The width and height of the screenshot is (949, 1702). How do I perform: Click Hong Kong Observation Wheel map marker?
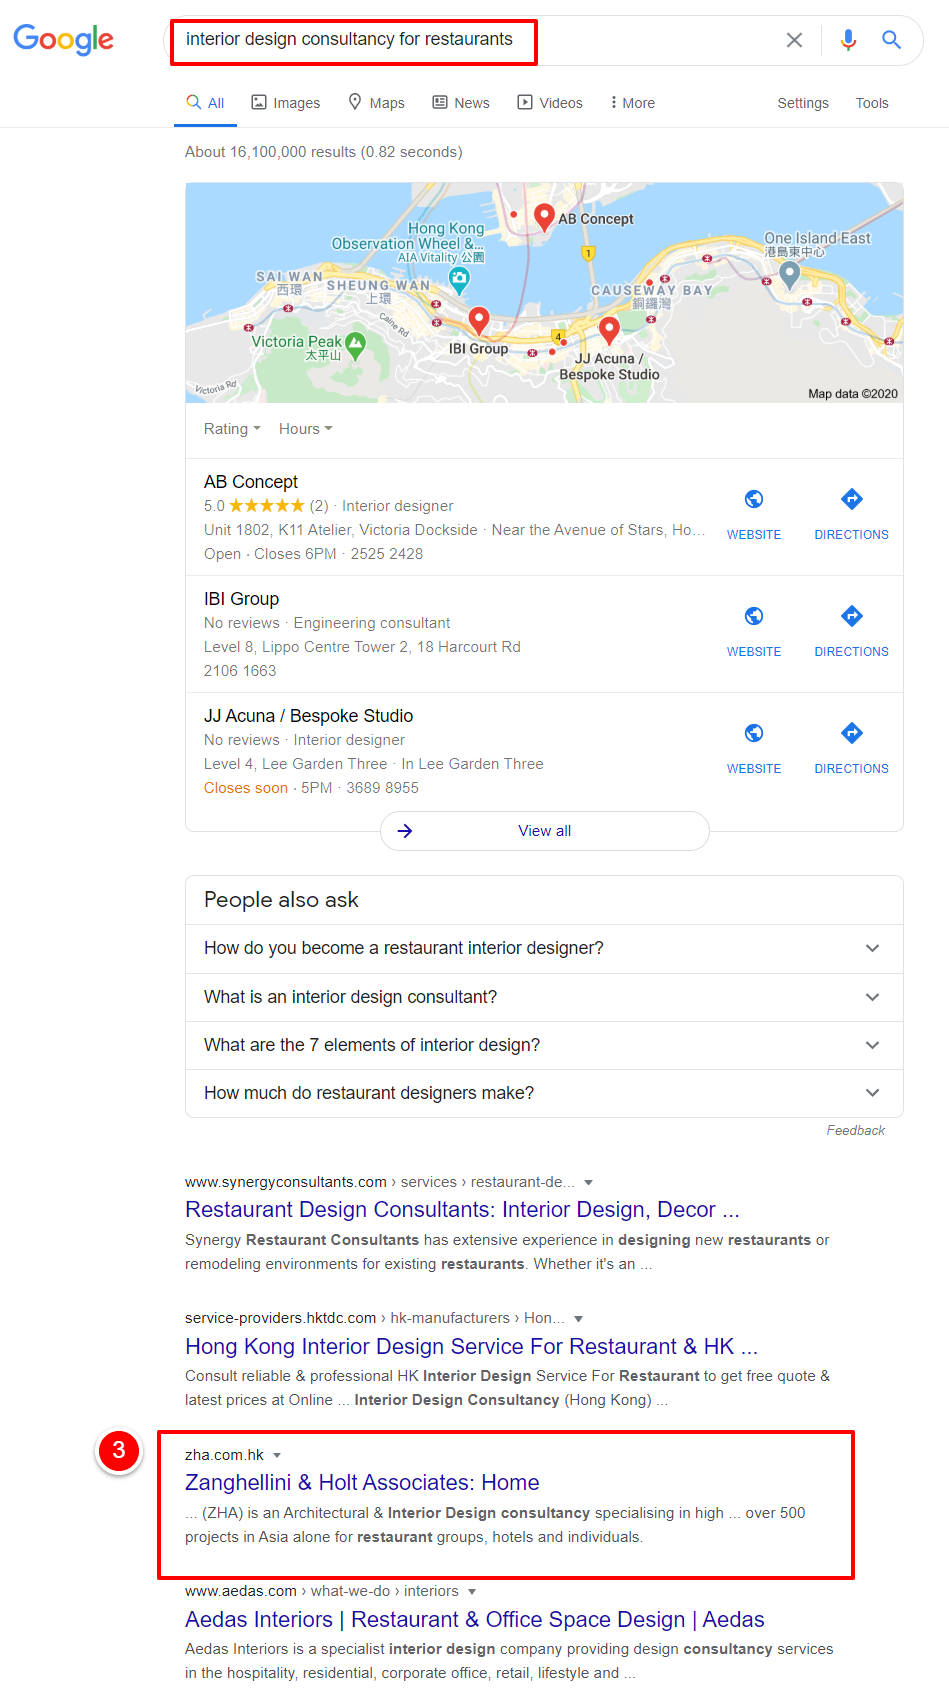(459, 280)
